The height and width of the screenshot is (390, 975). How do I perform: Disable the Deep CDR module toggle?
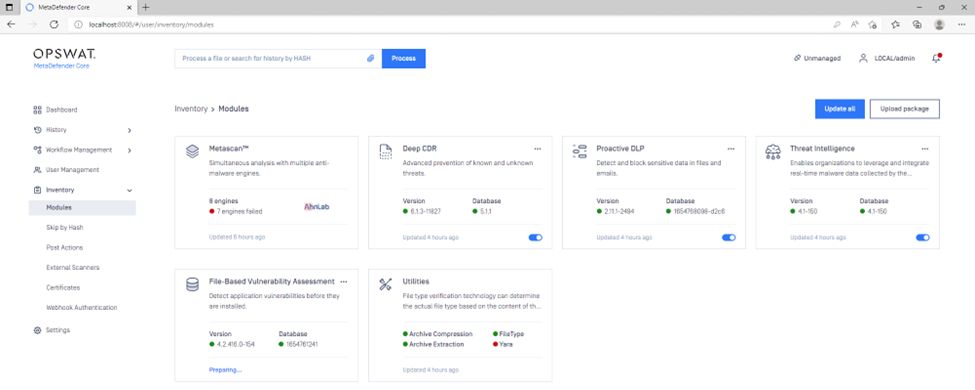535,237
